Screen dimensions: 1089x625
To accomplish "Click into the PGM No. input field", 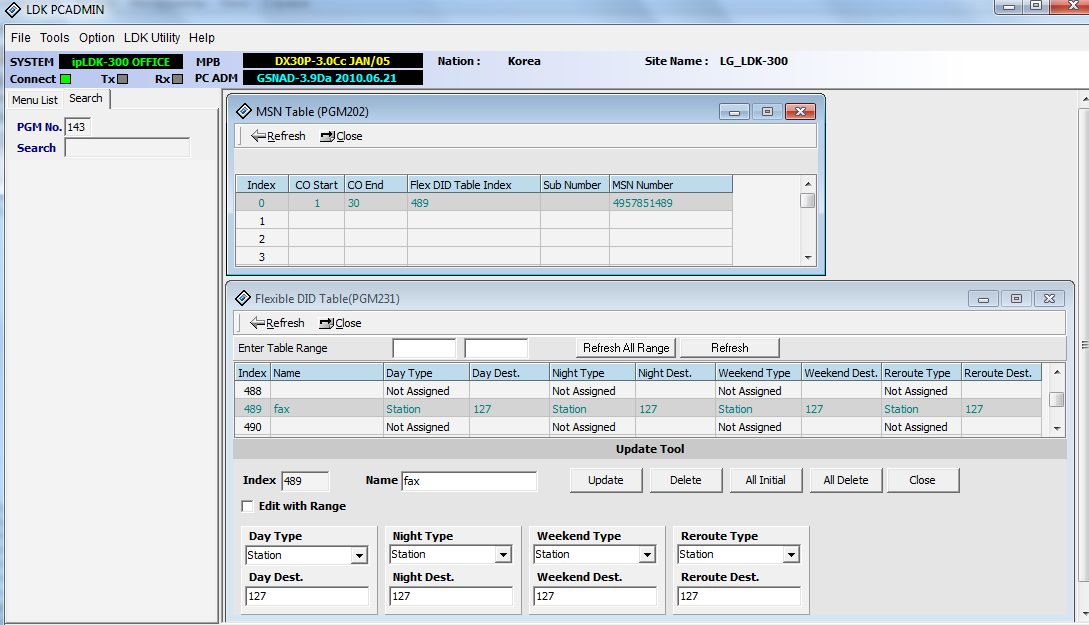I will pyautogui.click(x=77, y=127).
